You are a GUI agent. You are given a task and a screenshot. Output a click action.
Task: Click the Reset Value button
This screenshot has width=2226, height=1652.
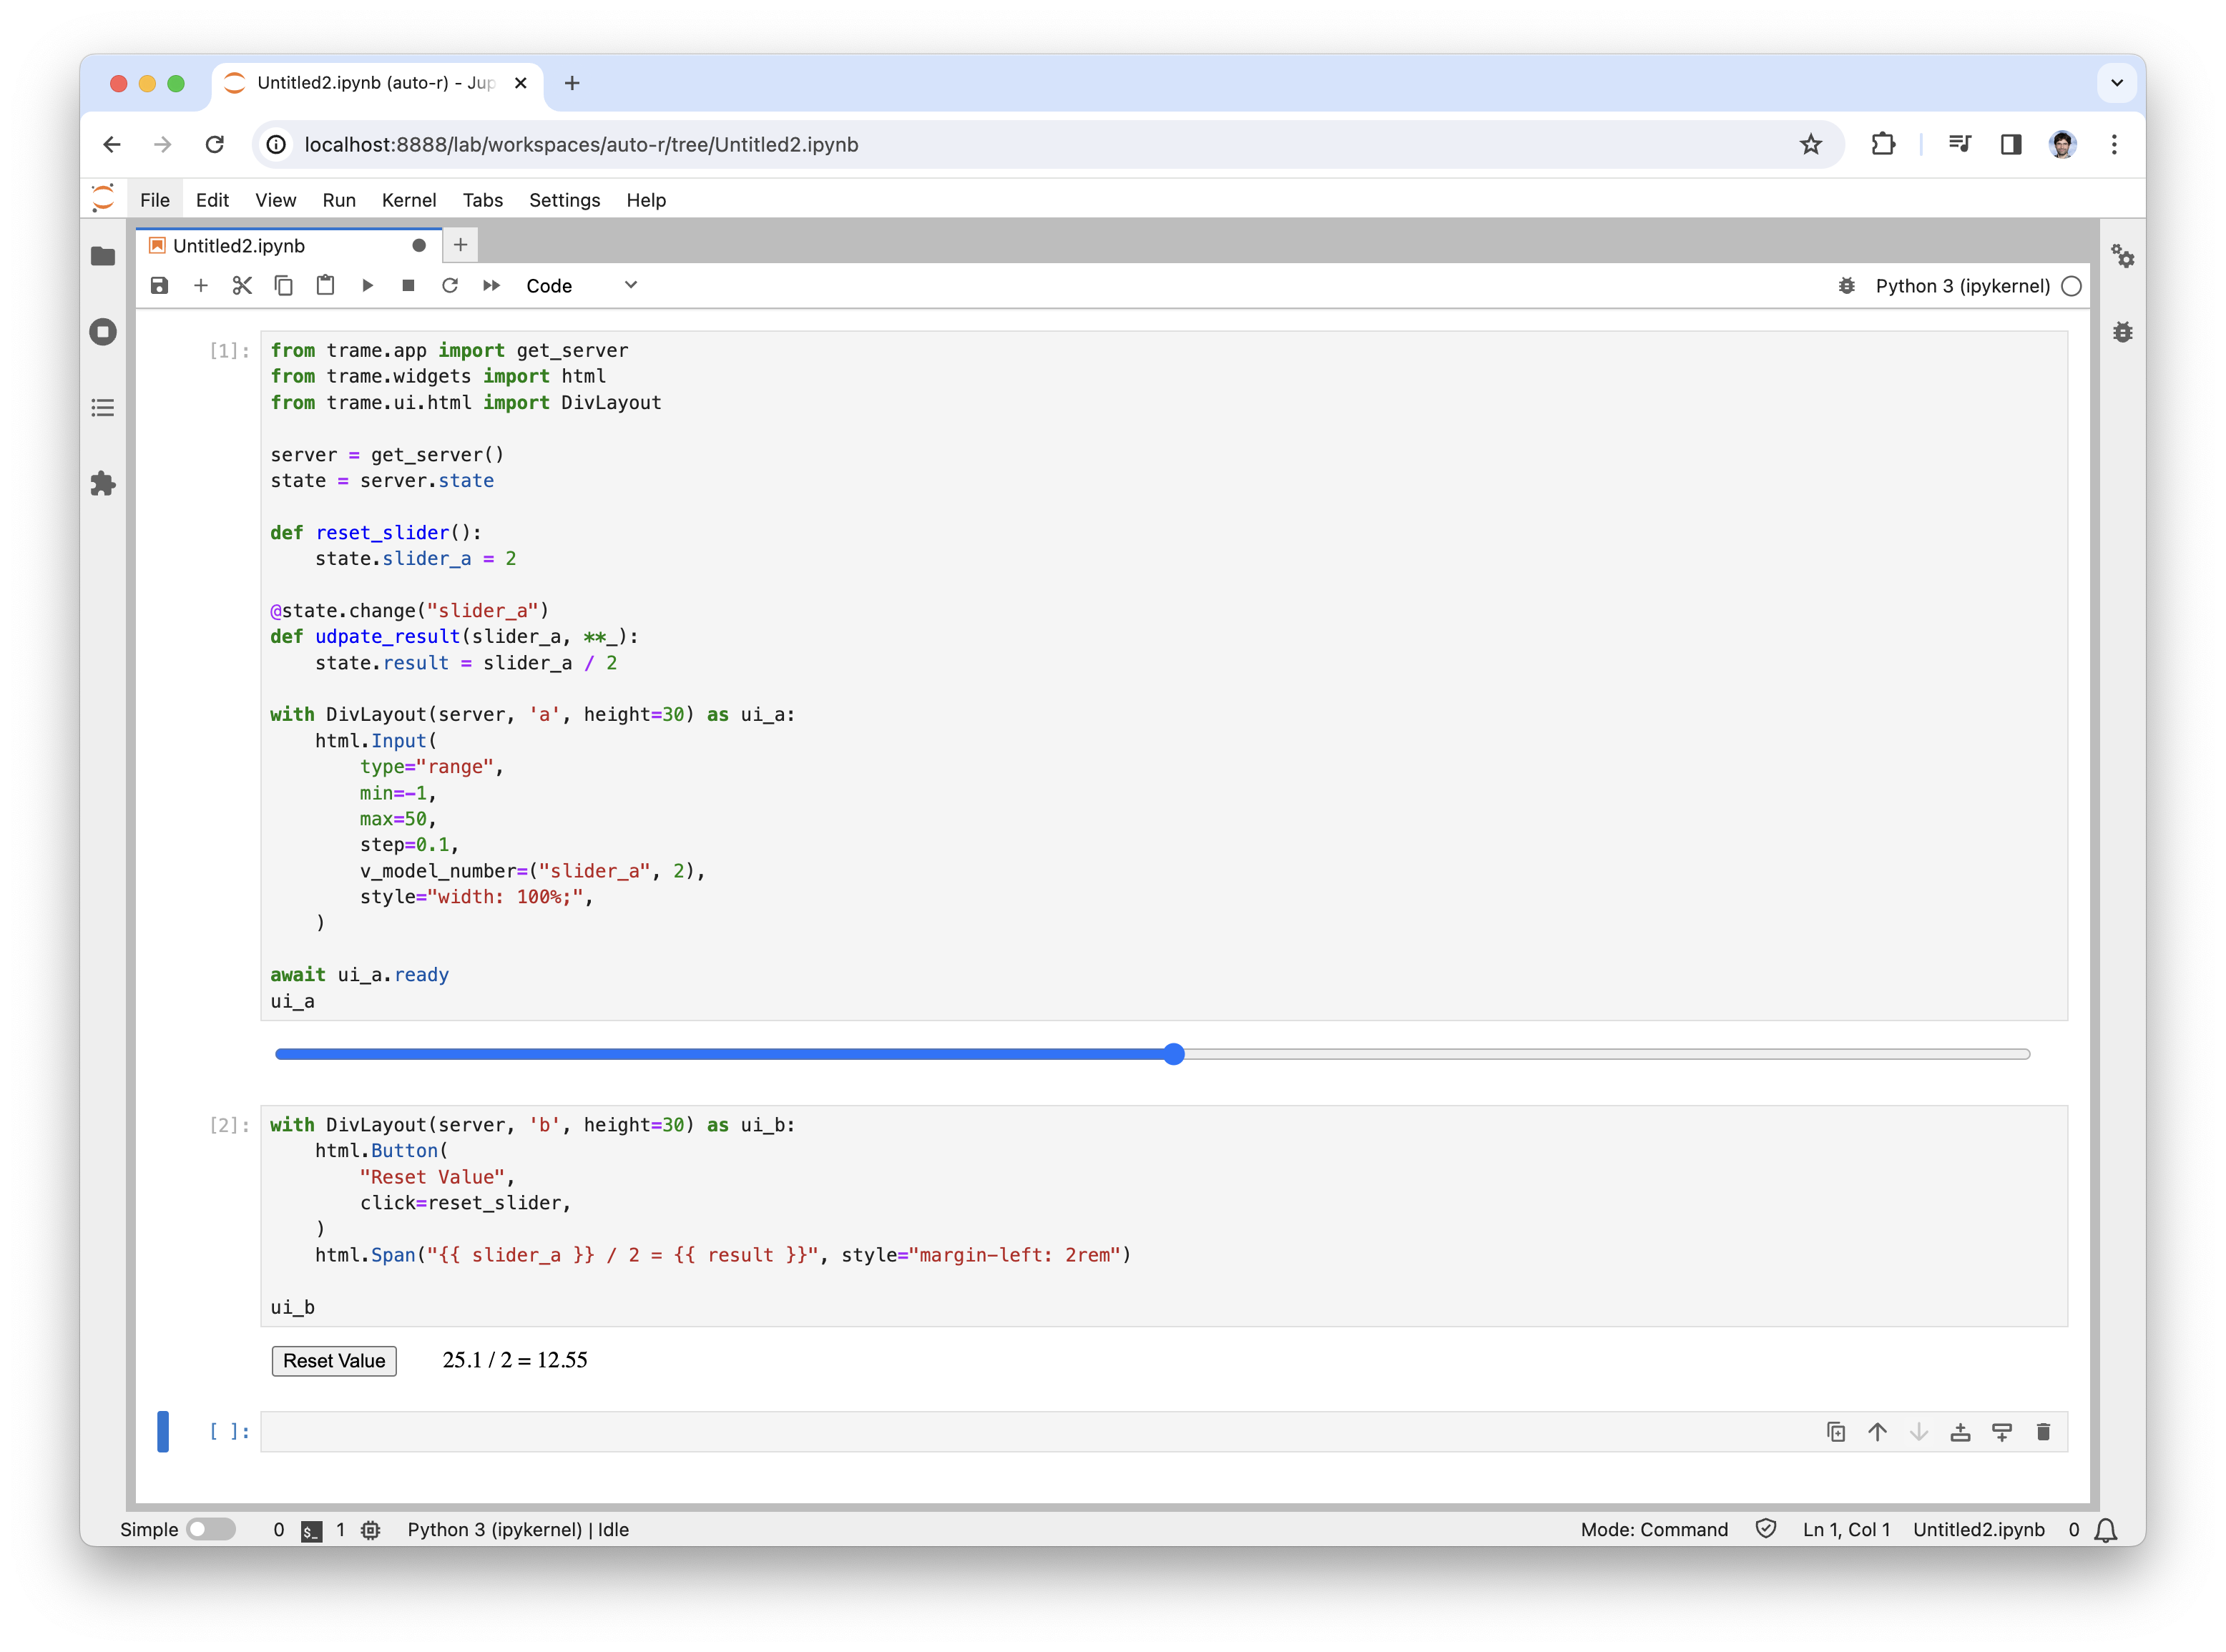click(x=334, y=1361)
